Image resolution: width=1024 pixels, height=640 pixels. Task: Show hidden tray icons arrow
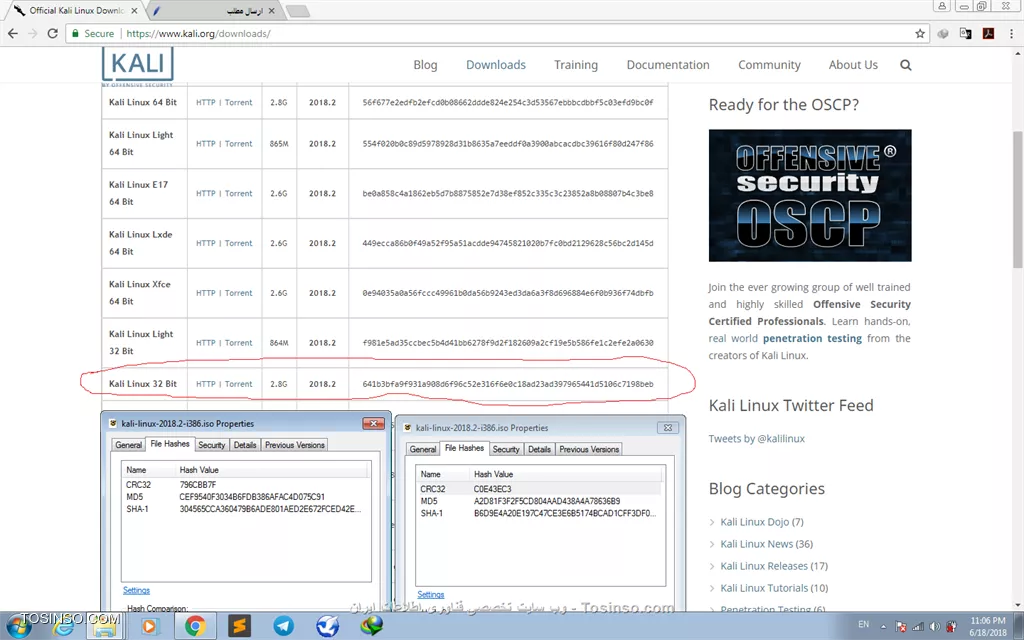click(884, 626)
